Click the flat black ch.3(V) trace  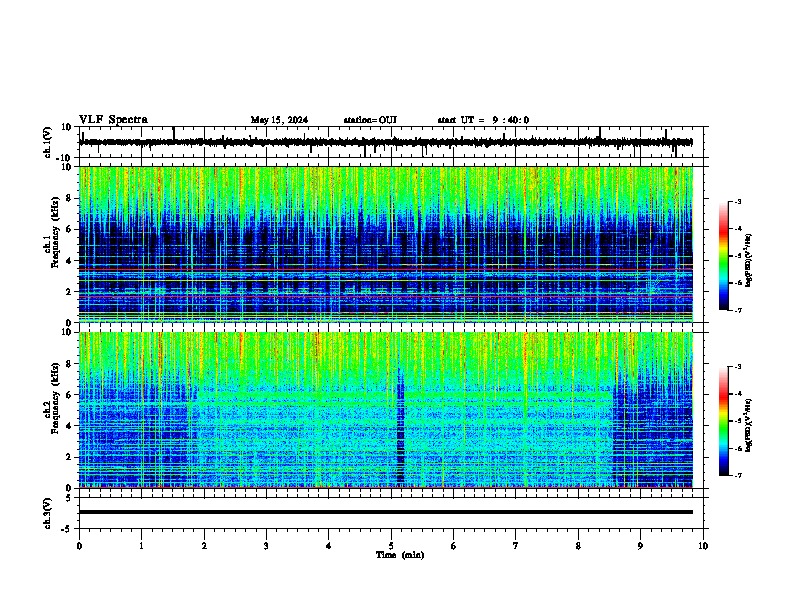386,512
